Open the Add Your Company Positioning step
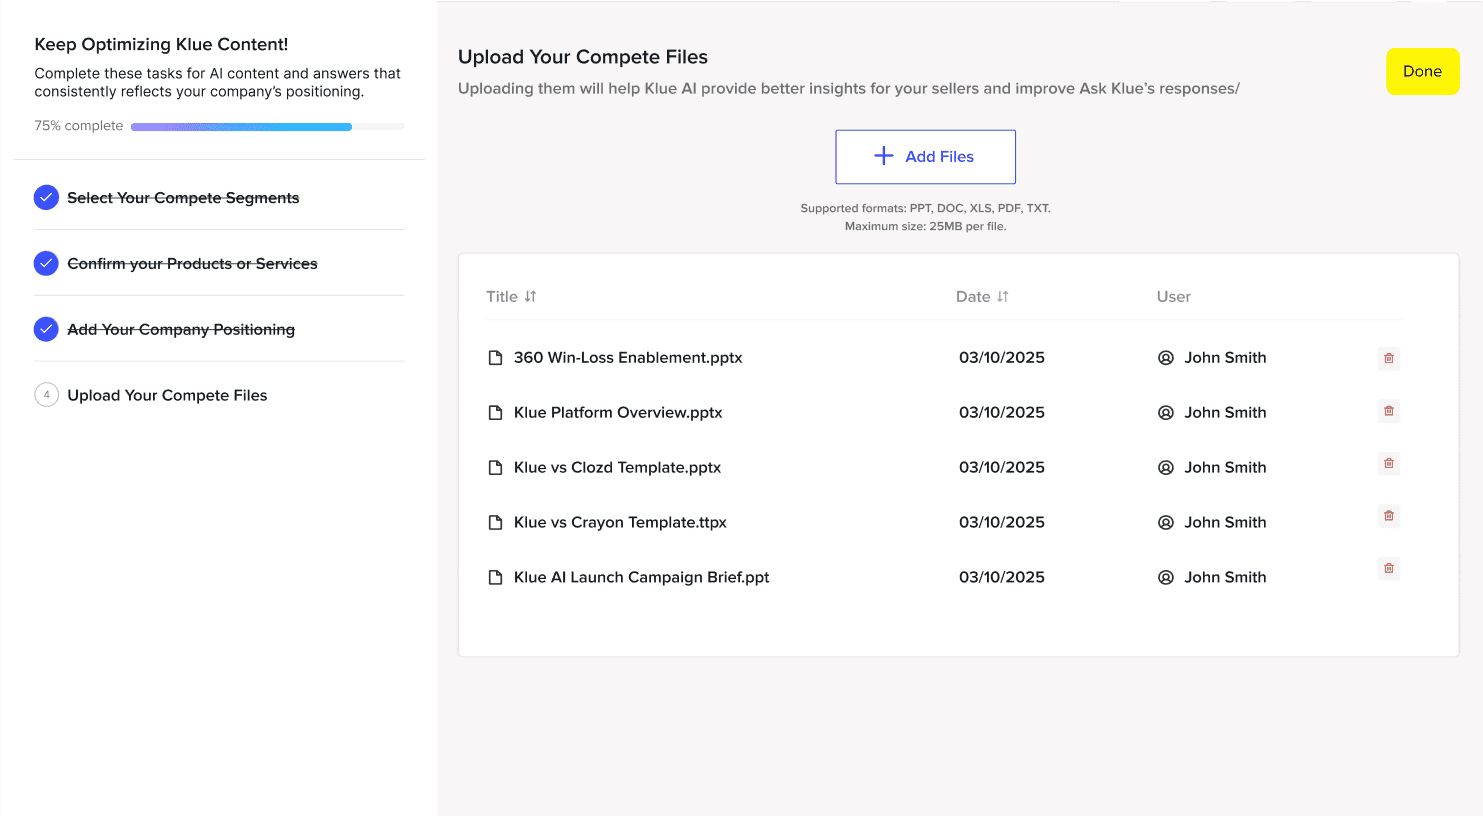 (x=181, y=330)
